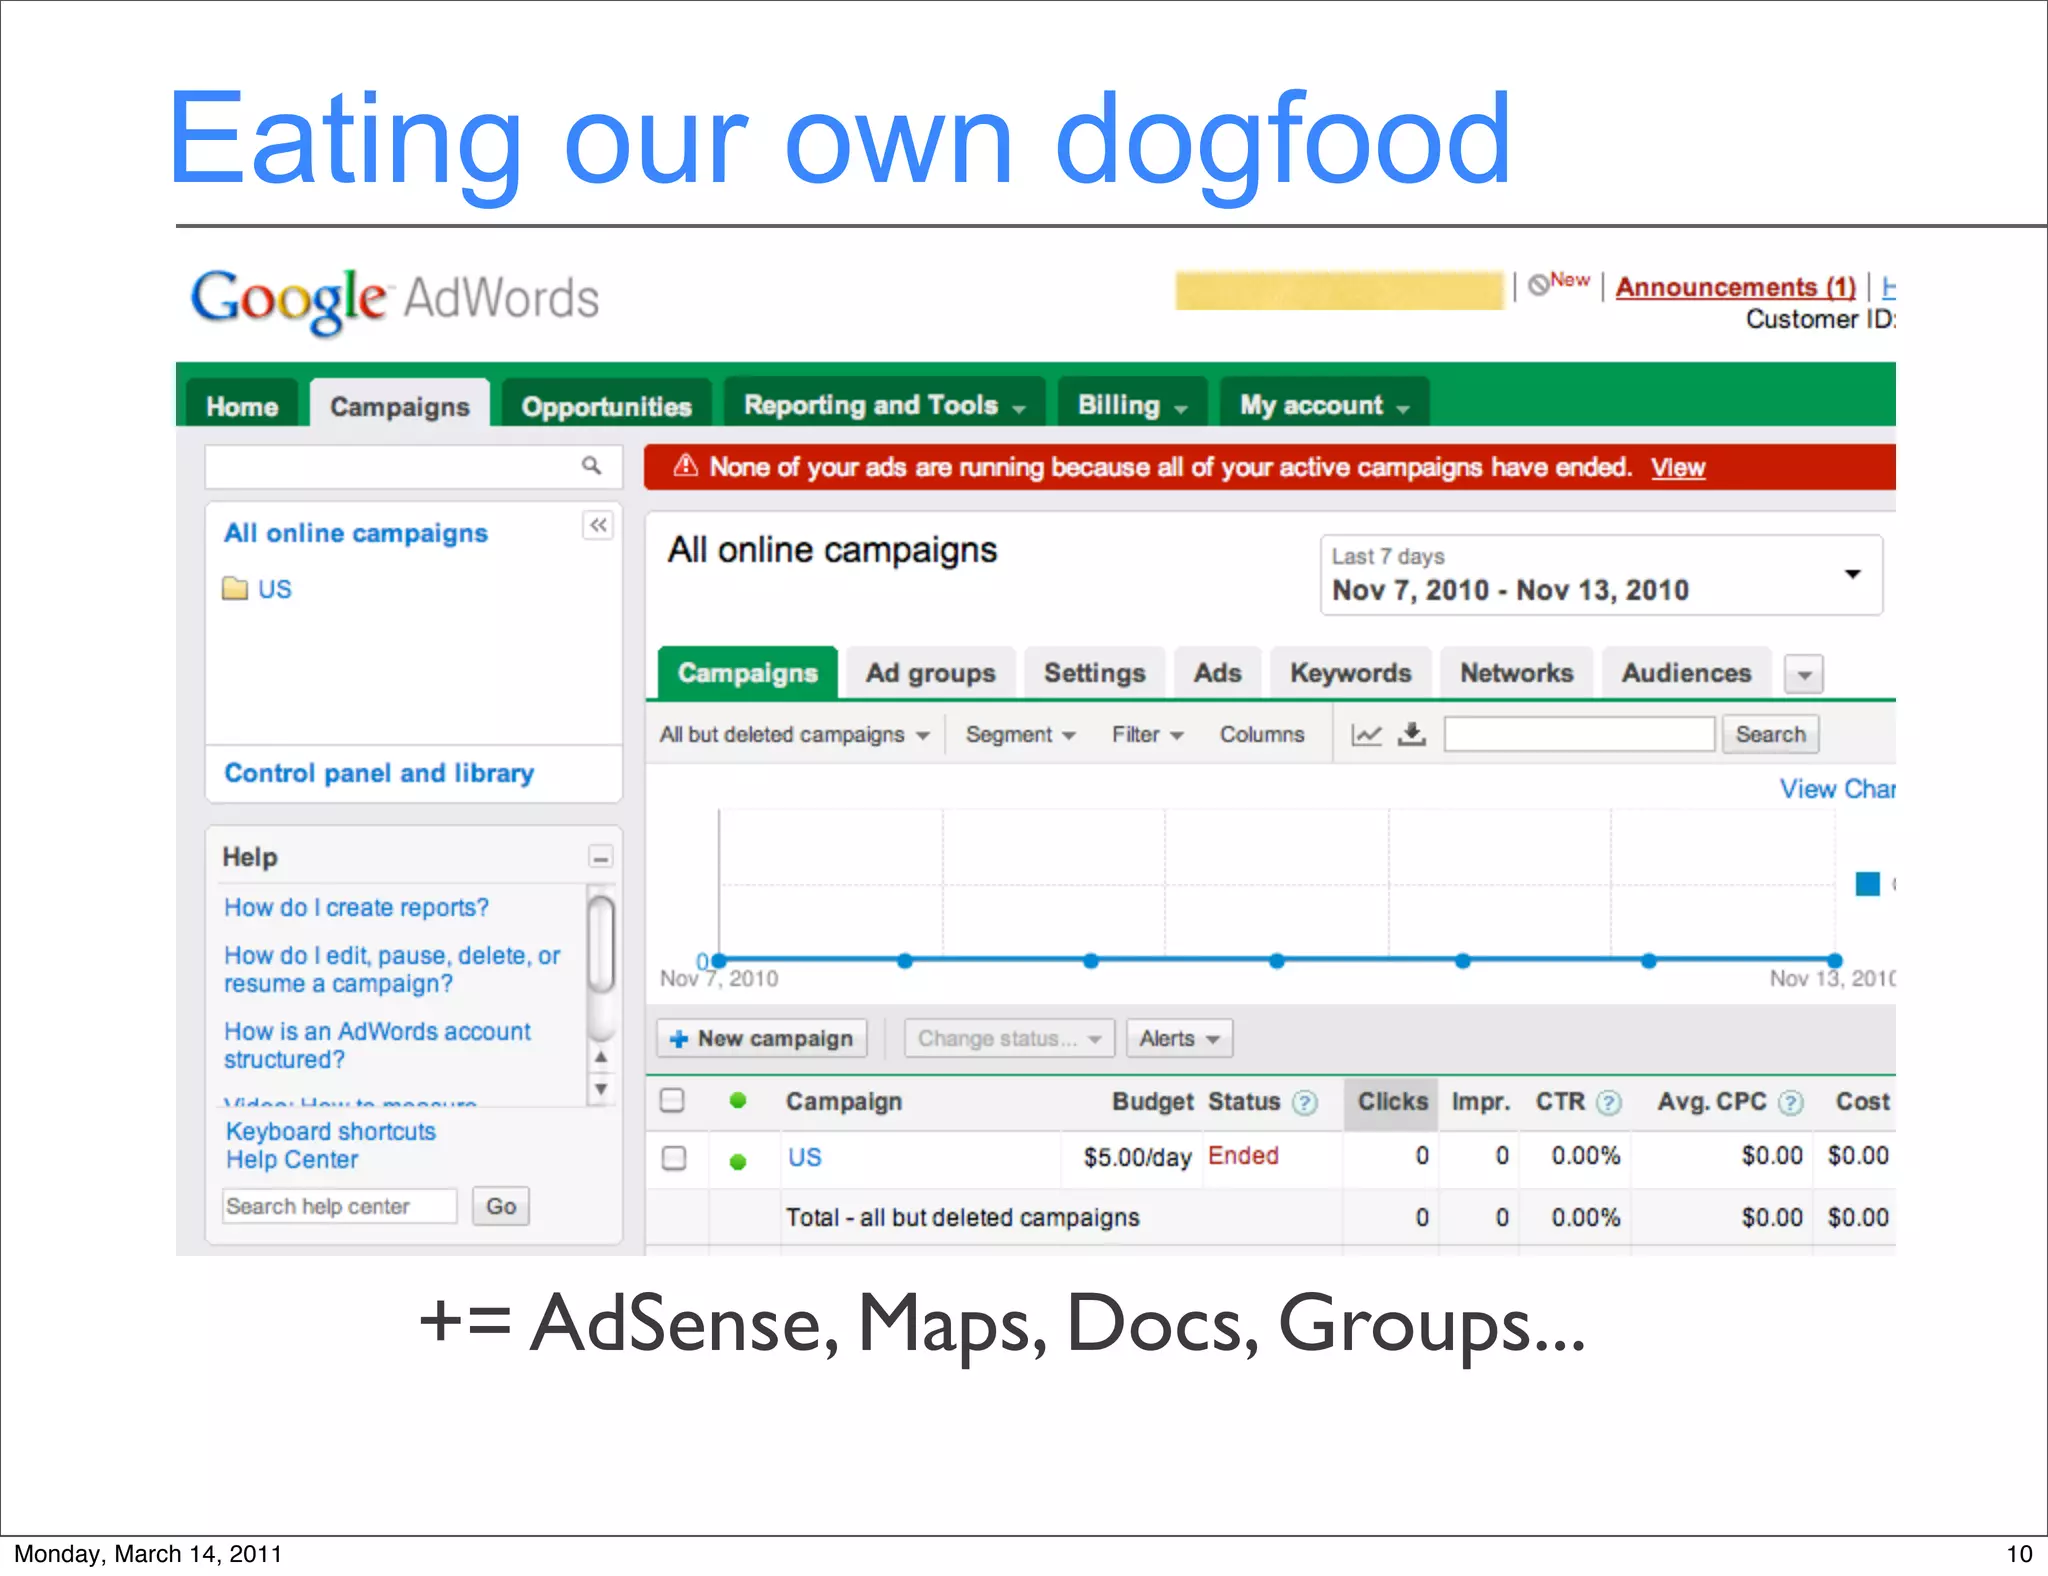Open the US campaign folder icon

point(235,588)
